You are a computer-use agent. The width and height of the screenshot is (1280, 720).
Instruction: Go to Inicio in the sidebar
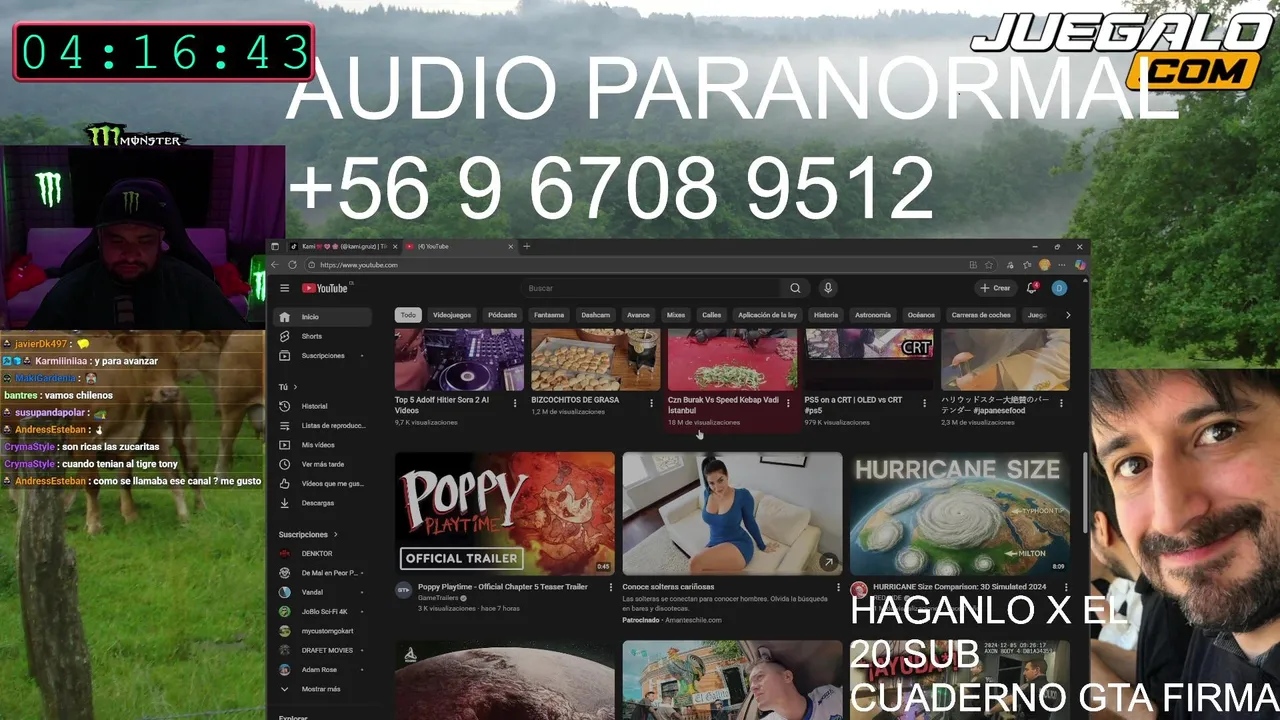click(322, 317)
